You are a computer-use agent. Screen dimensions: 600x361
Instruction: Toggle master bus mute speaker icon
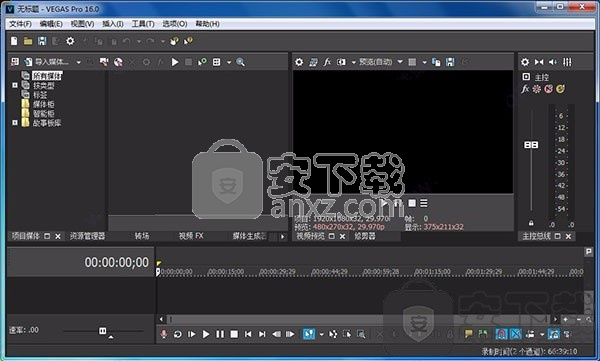point(553,62)
